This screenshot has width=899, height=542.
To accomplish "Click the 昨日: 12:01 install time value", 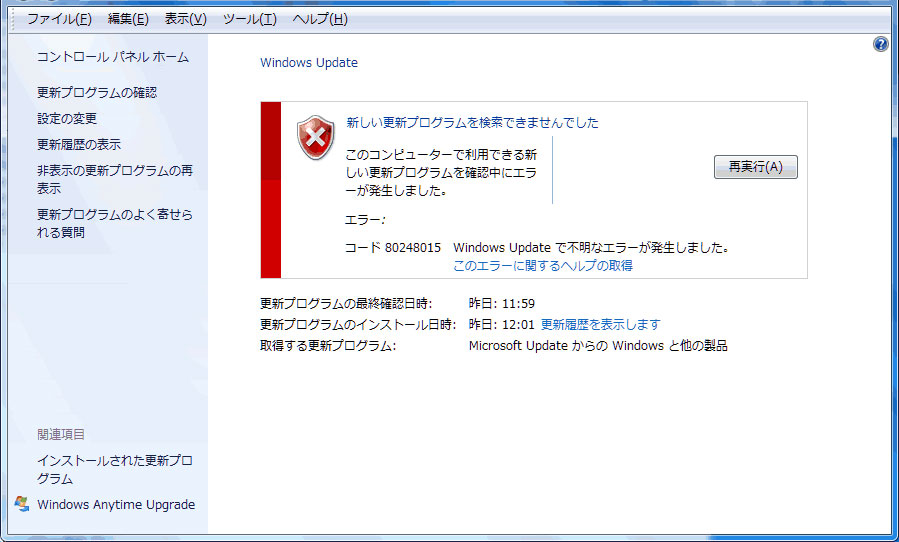I will [x=502, y=325].
